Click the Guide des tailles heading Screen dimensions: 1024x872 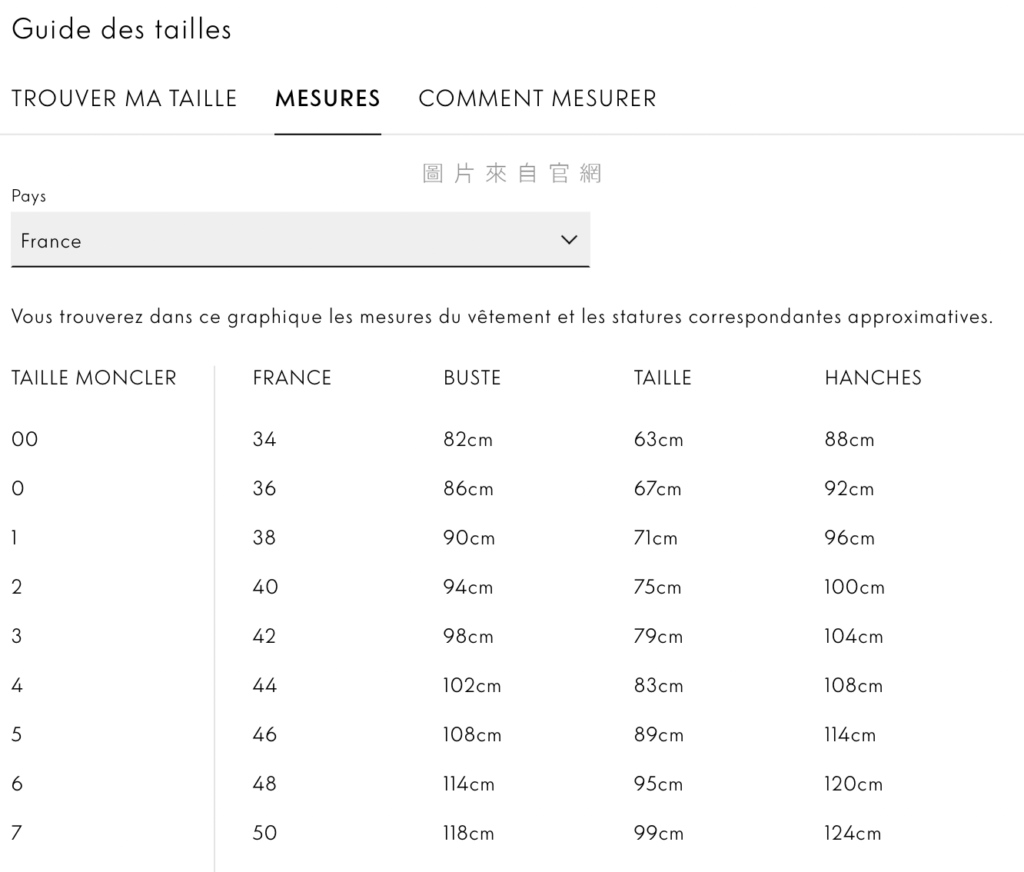121,30
